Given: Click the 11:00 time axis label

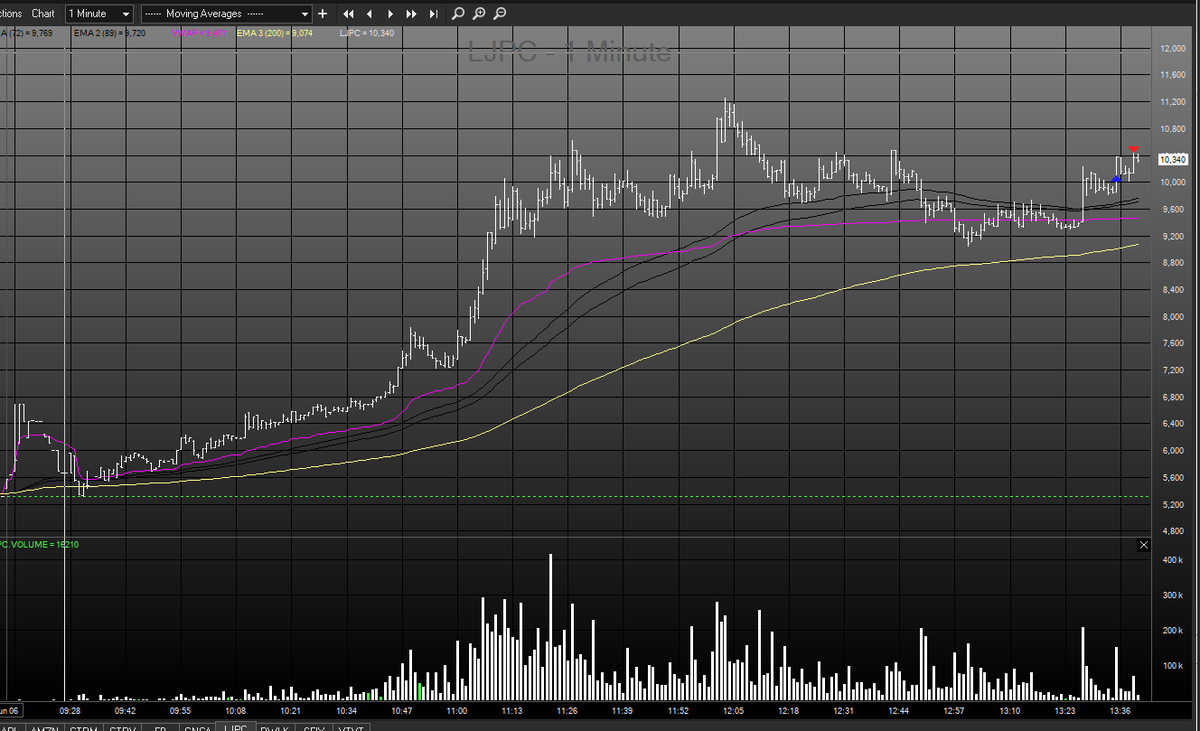Looking at the screenshot, I should tap(457, 710).
